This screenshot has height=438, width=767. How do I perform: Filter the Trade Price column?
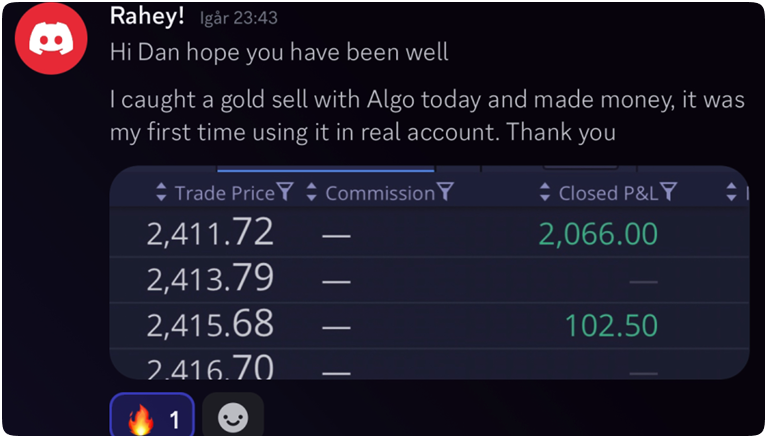tap(285, 192)
